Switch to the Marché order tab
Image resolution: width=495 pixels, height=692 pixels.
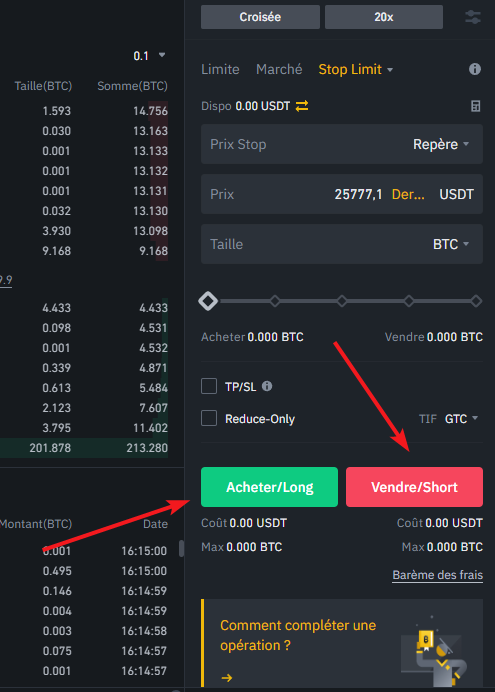click(279, 69)
